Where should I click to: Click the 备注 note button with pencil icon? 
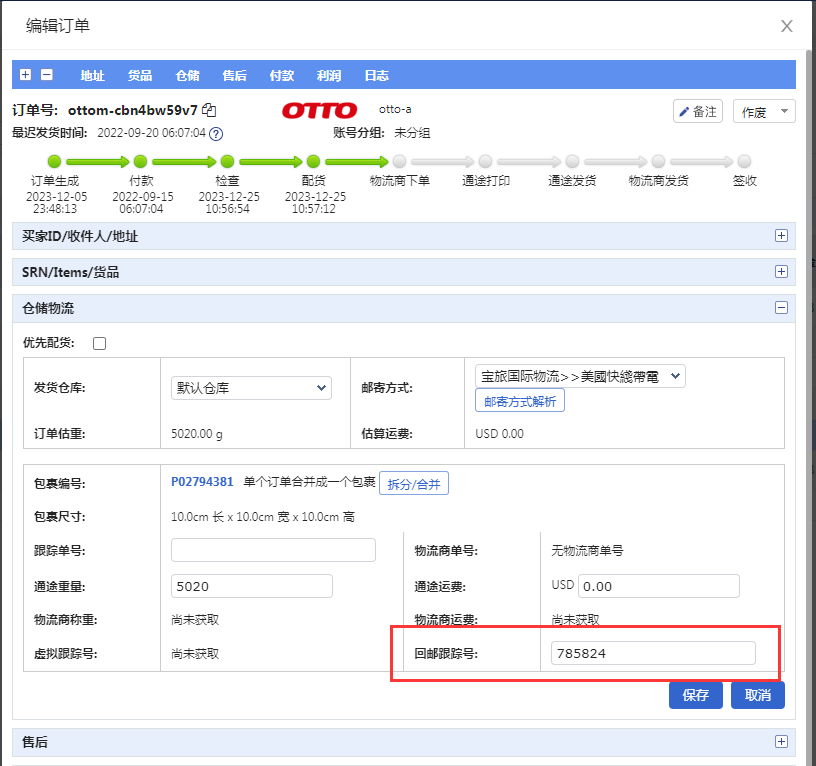tap(698, 111)
